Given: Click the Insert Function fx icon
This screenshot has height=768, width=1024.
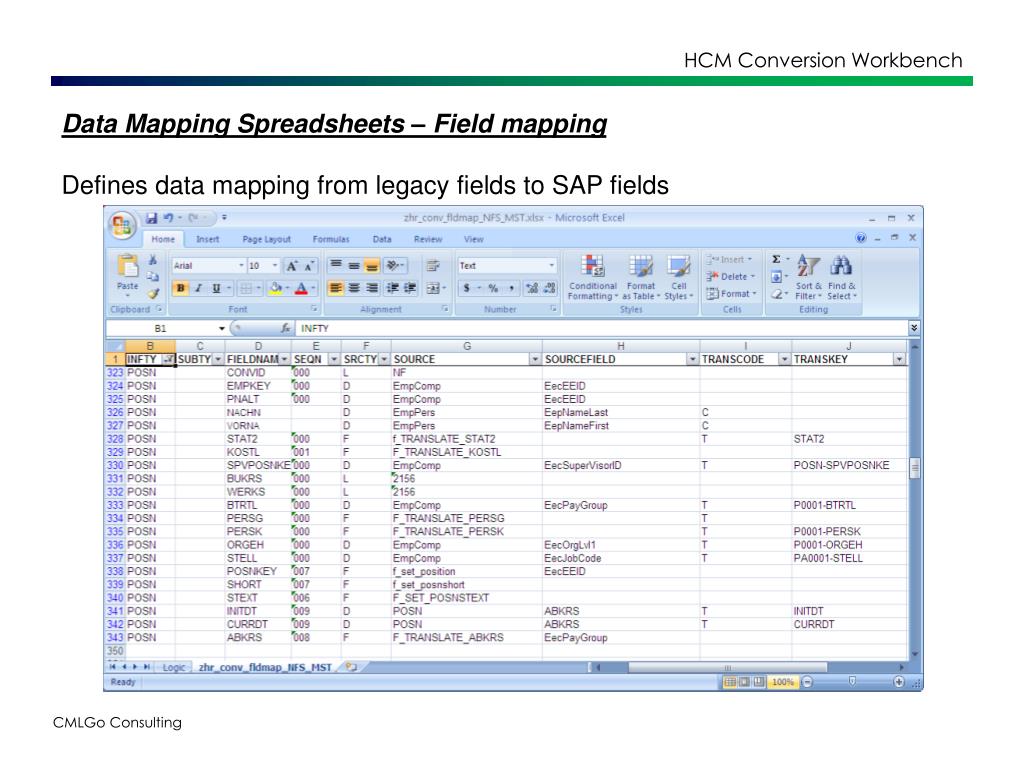Looking at the screenshot, I should point(285,328).
